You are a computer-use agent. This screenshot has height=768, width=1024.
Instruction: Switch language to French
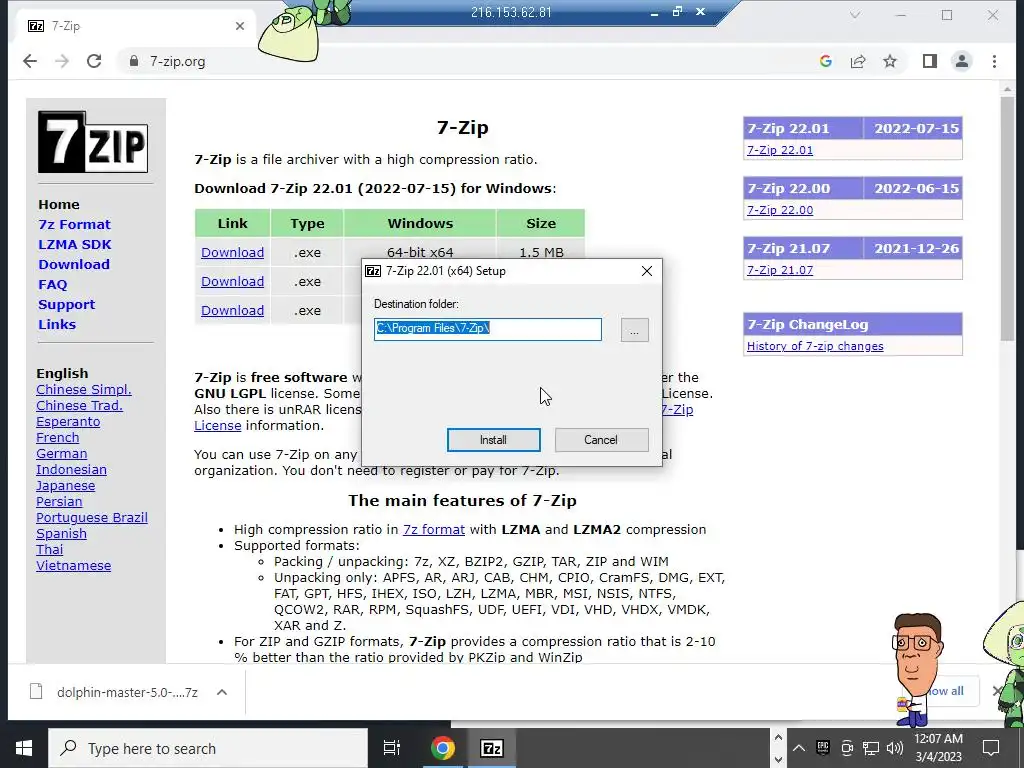[x=57, y=438]
